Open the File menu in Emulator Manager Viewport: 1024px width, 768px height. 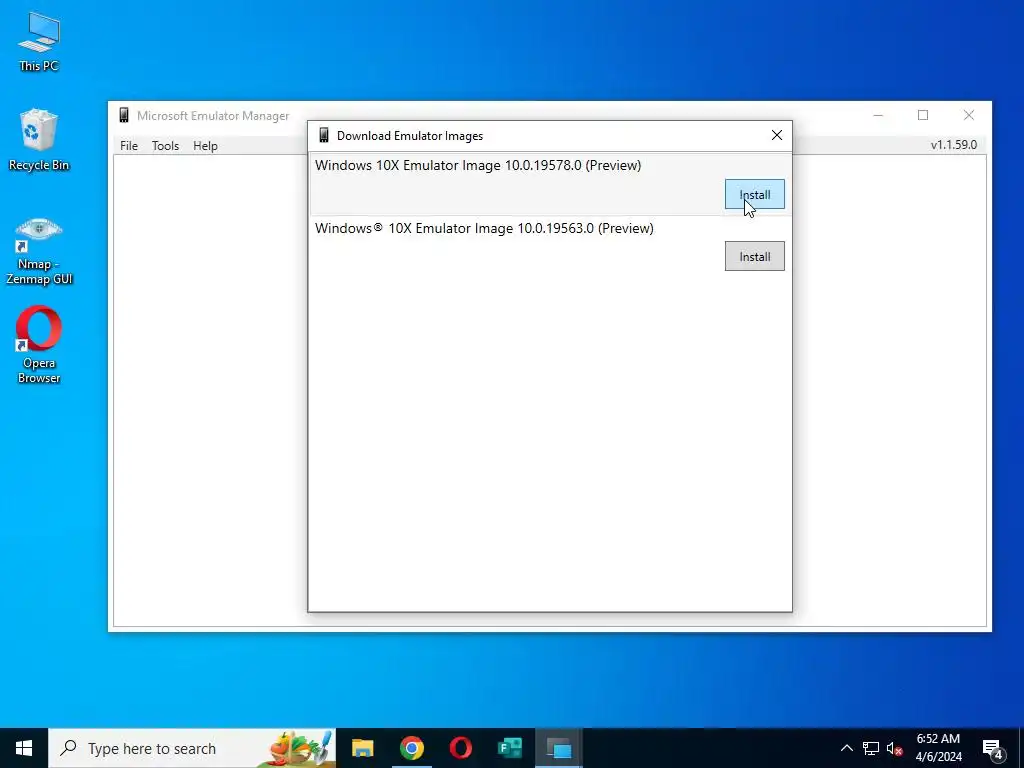coord(129,146)
